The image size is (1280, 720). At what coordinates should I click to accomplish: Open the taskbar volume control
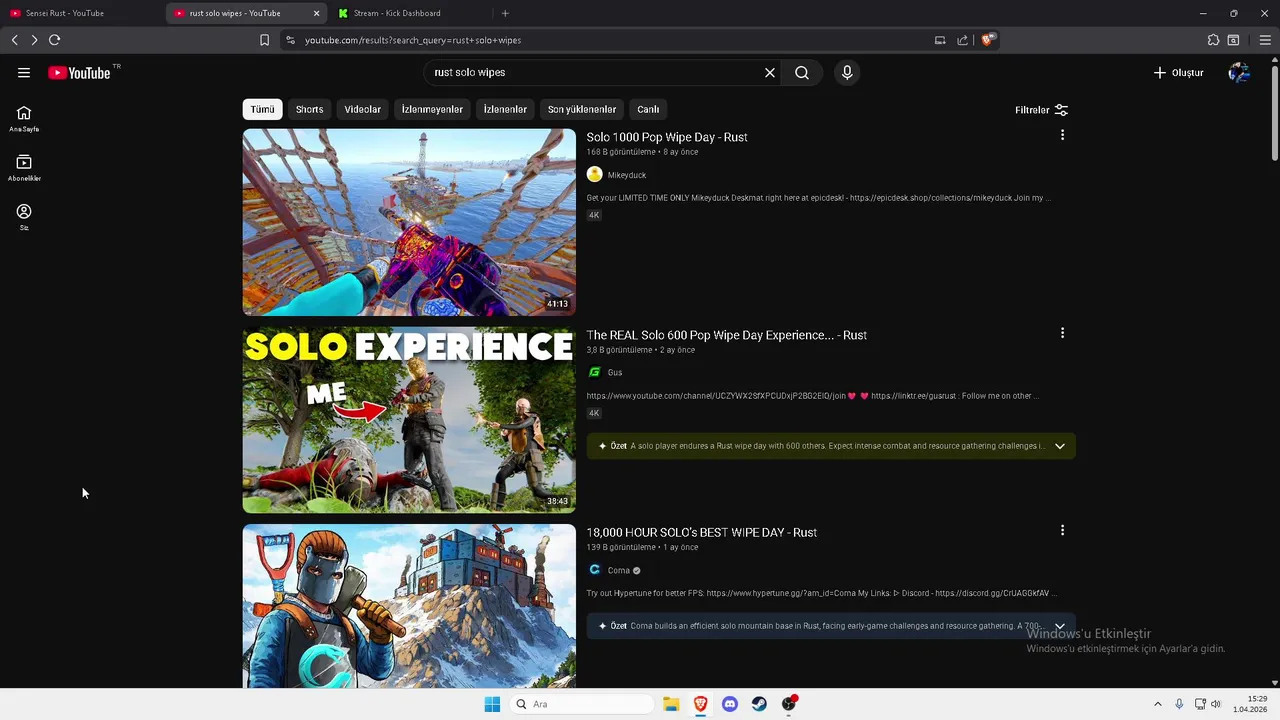1216,704
